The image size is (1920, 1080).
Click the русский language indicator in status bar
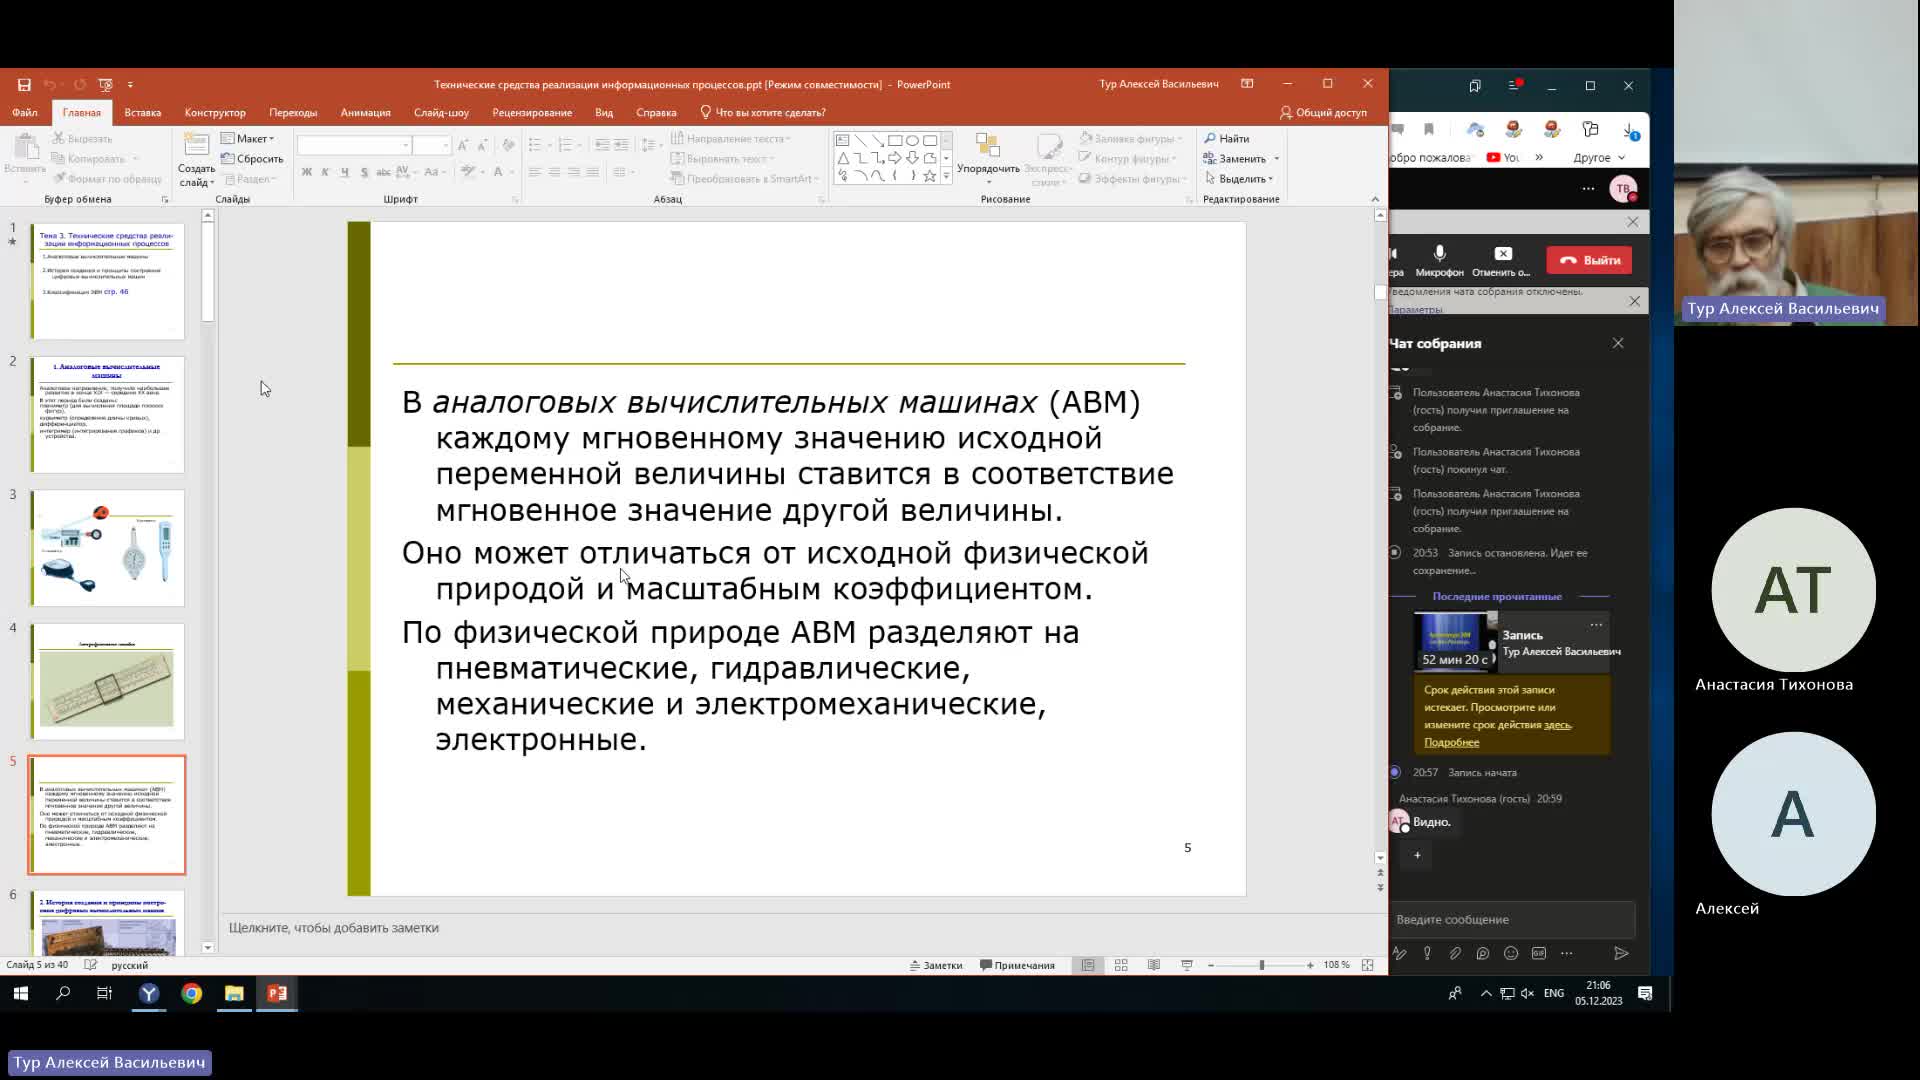(129, 965)
